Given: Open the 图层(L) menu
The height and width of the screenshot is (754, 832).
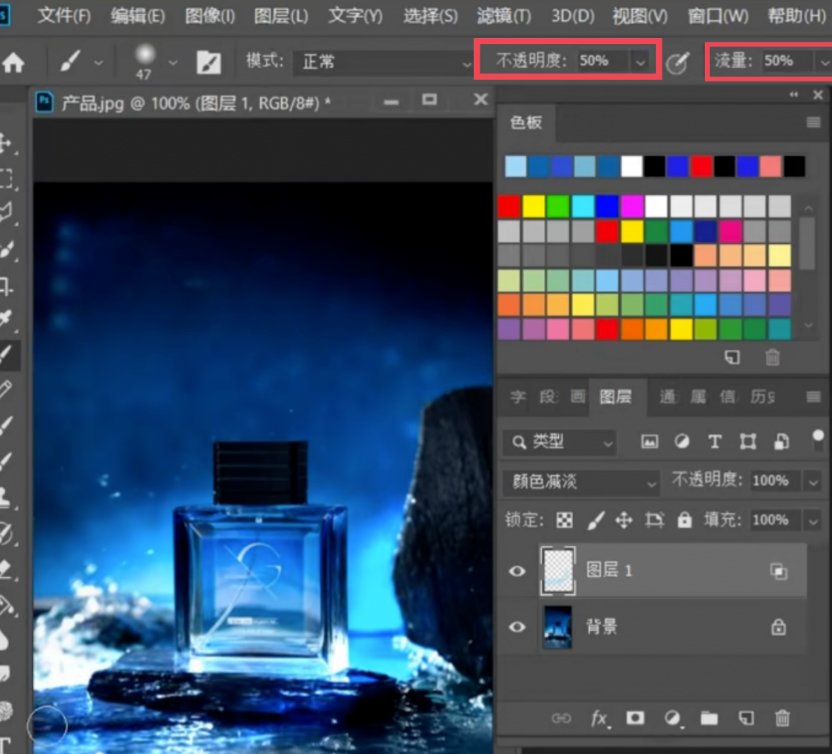Looking at the screenshot, I should click(281, 15).
